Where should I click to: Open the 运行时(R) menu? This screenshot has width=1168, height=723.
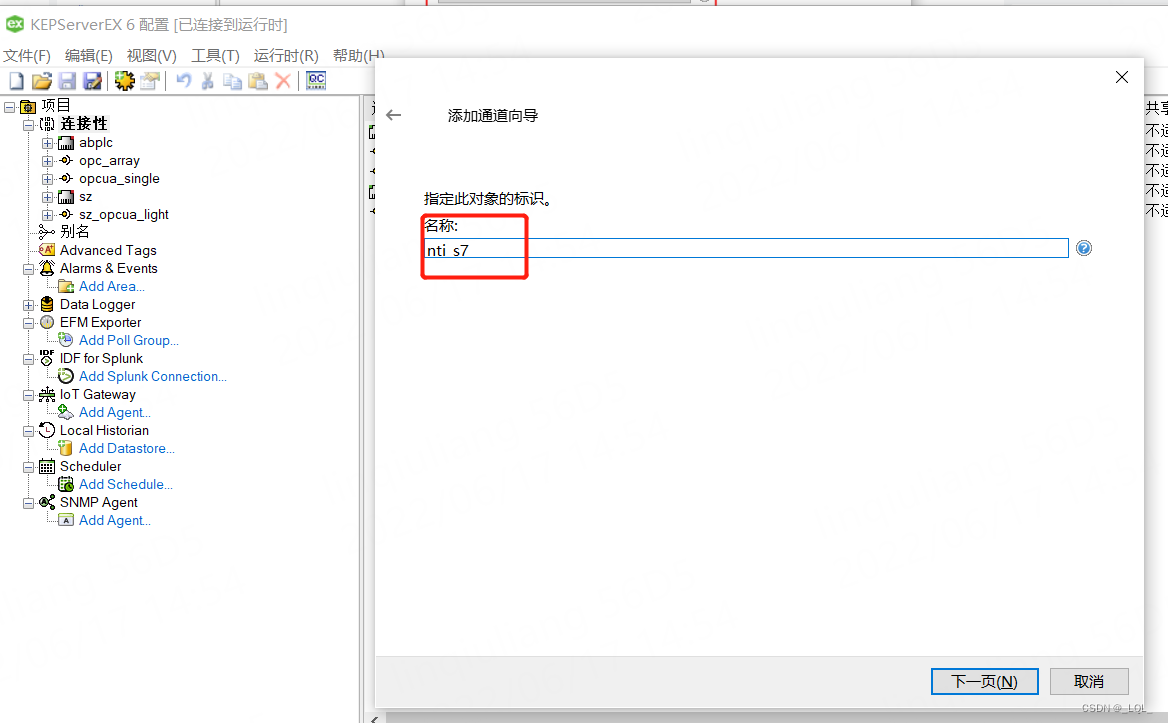pyautogui.click(x=286, y=56)
